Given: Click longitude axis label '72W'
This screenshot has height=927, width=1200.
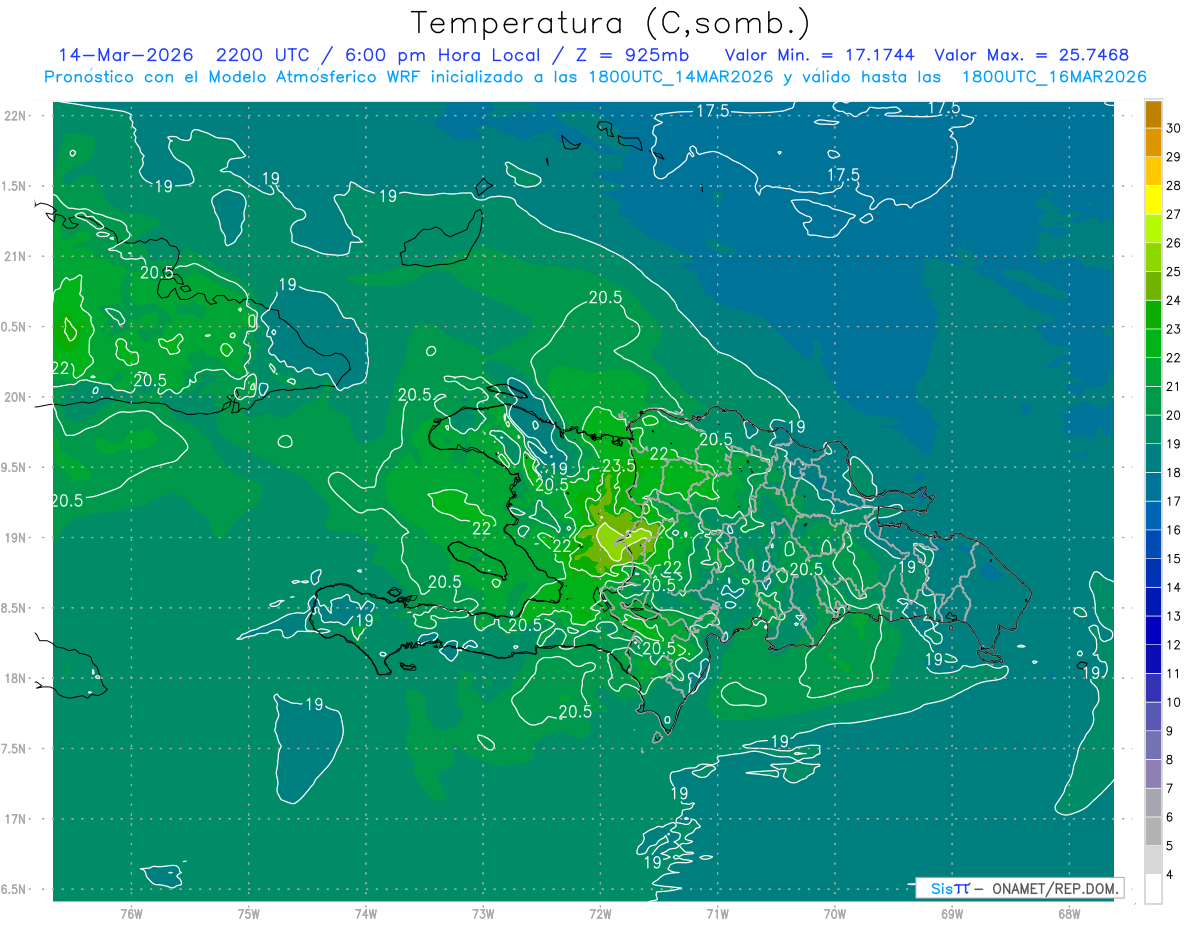Looking at the screenshot, I should [600, 914].
